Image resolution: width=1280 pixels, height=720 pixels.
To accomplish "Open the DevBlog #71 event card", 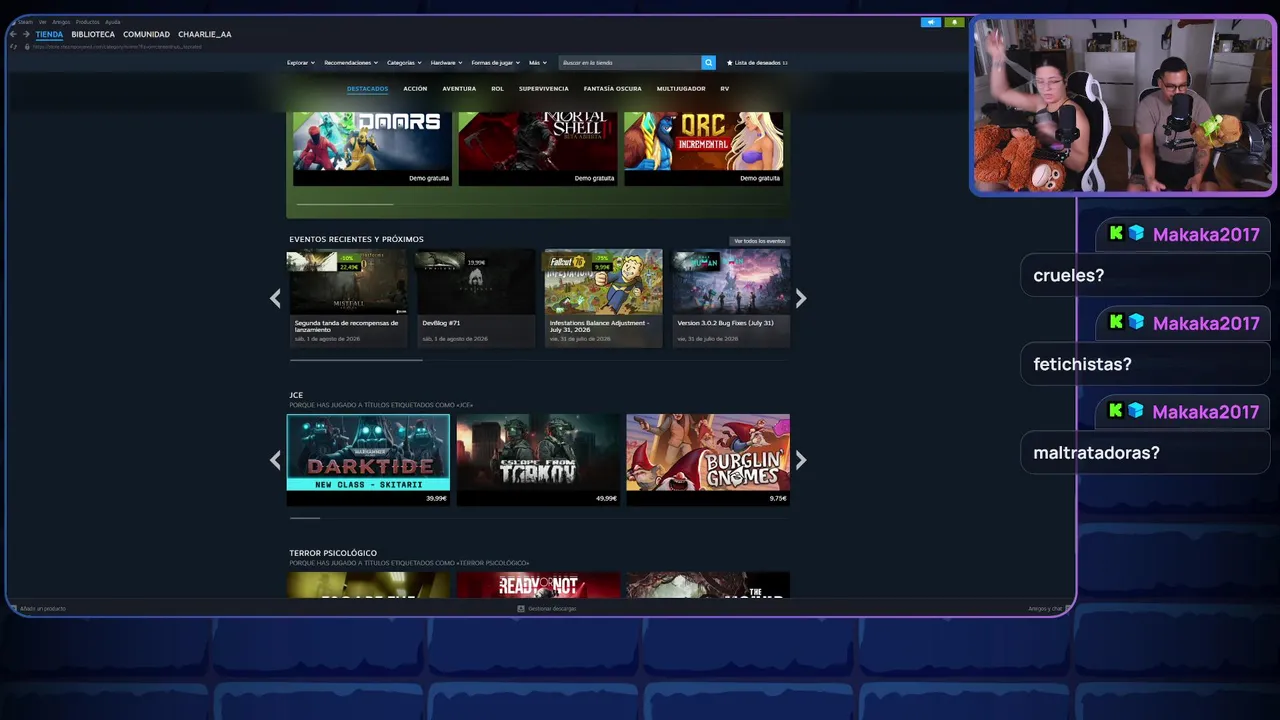I will point(475,299).
